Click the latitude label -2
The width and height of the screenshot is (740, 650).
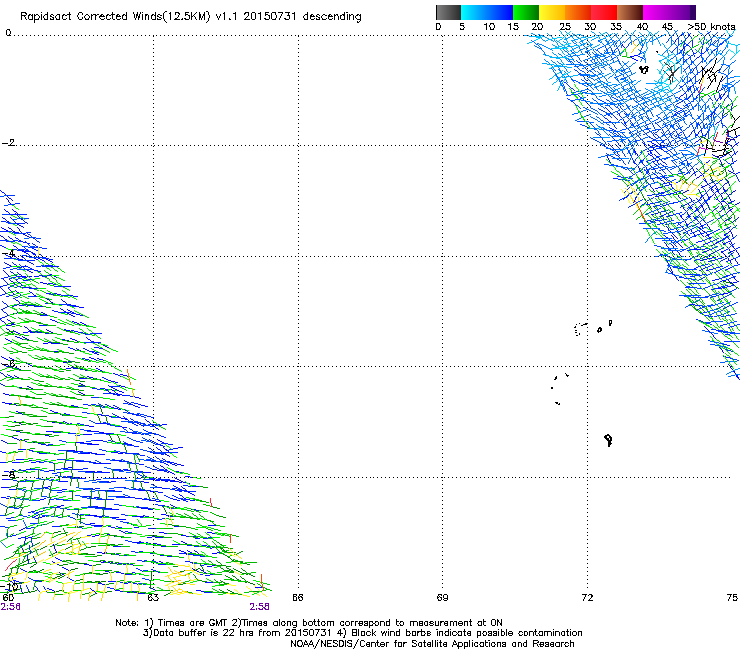(x=8, y=143)
